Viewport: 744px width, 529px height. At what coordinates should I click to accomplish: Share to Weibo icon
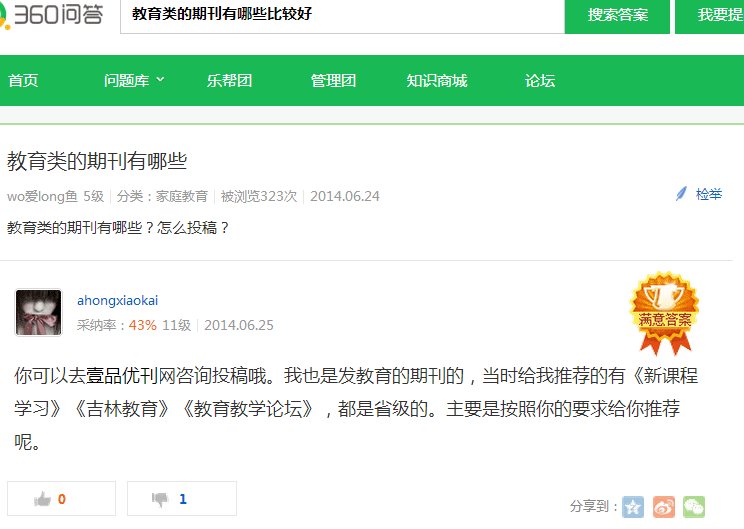click(664, 507)
